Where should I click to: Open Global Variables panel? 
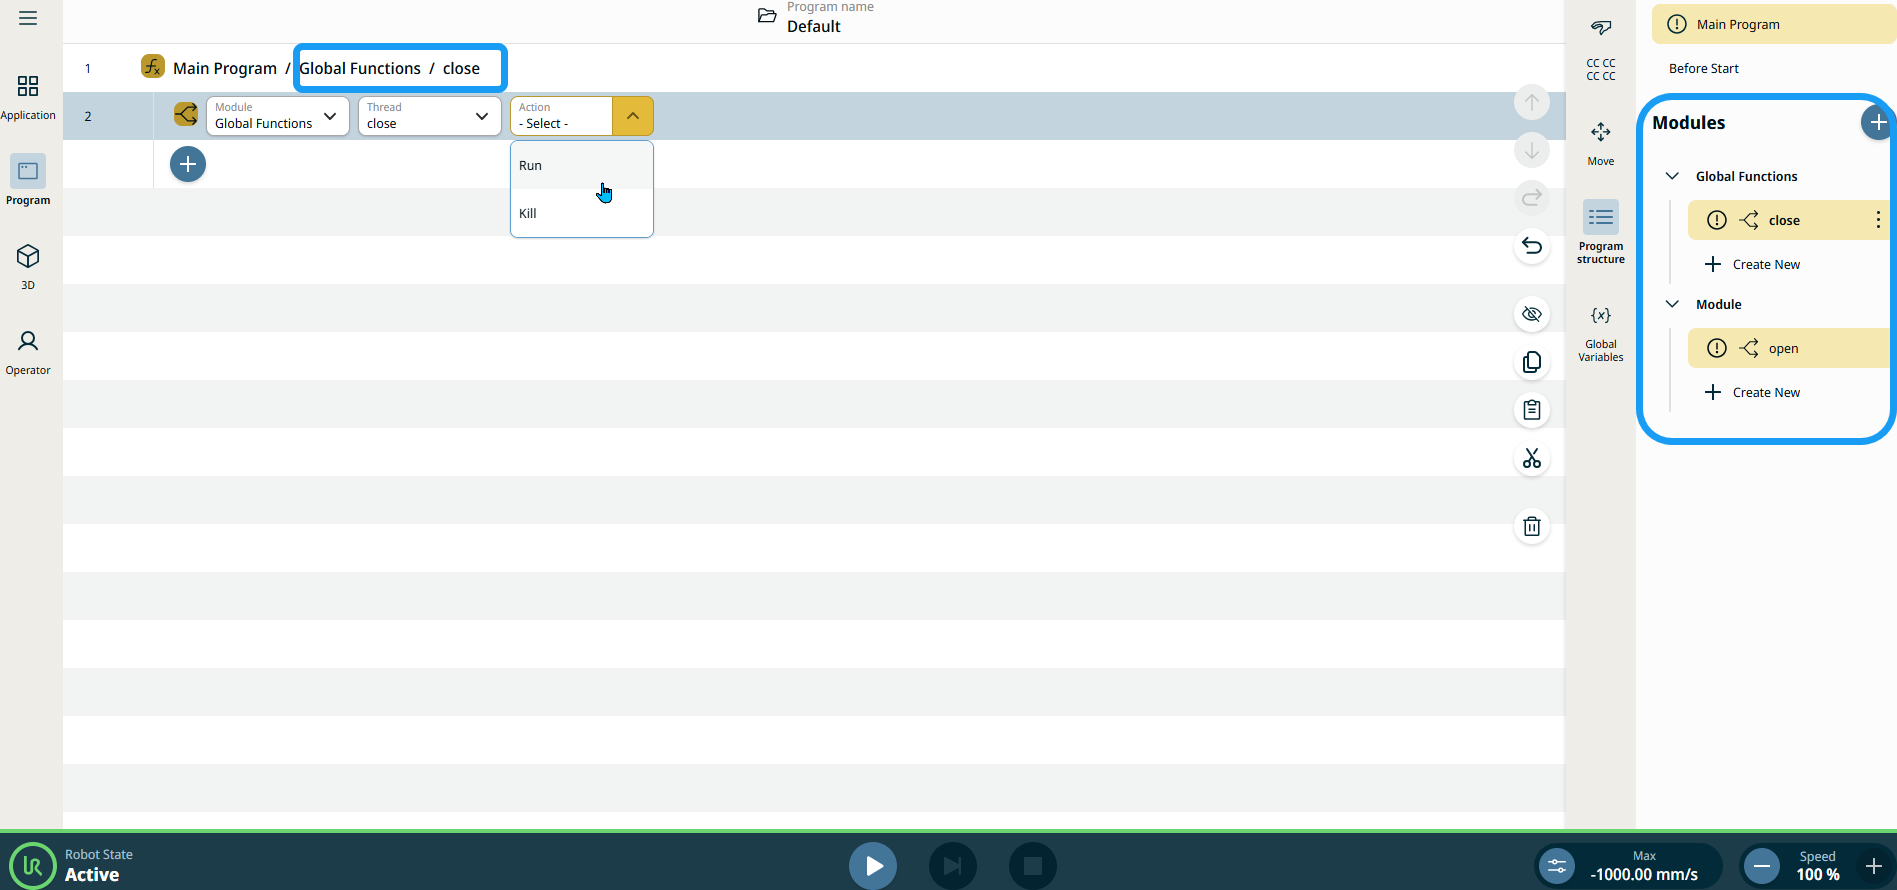[x=1600, y=333]
